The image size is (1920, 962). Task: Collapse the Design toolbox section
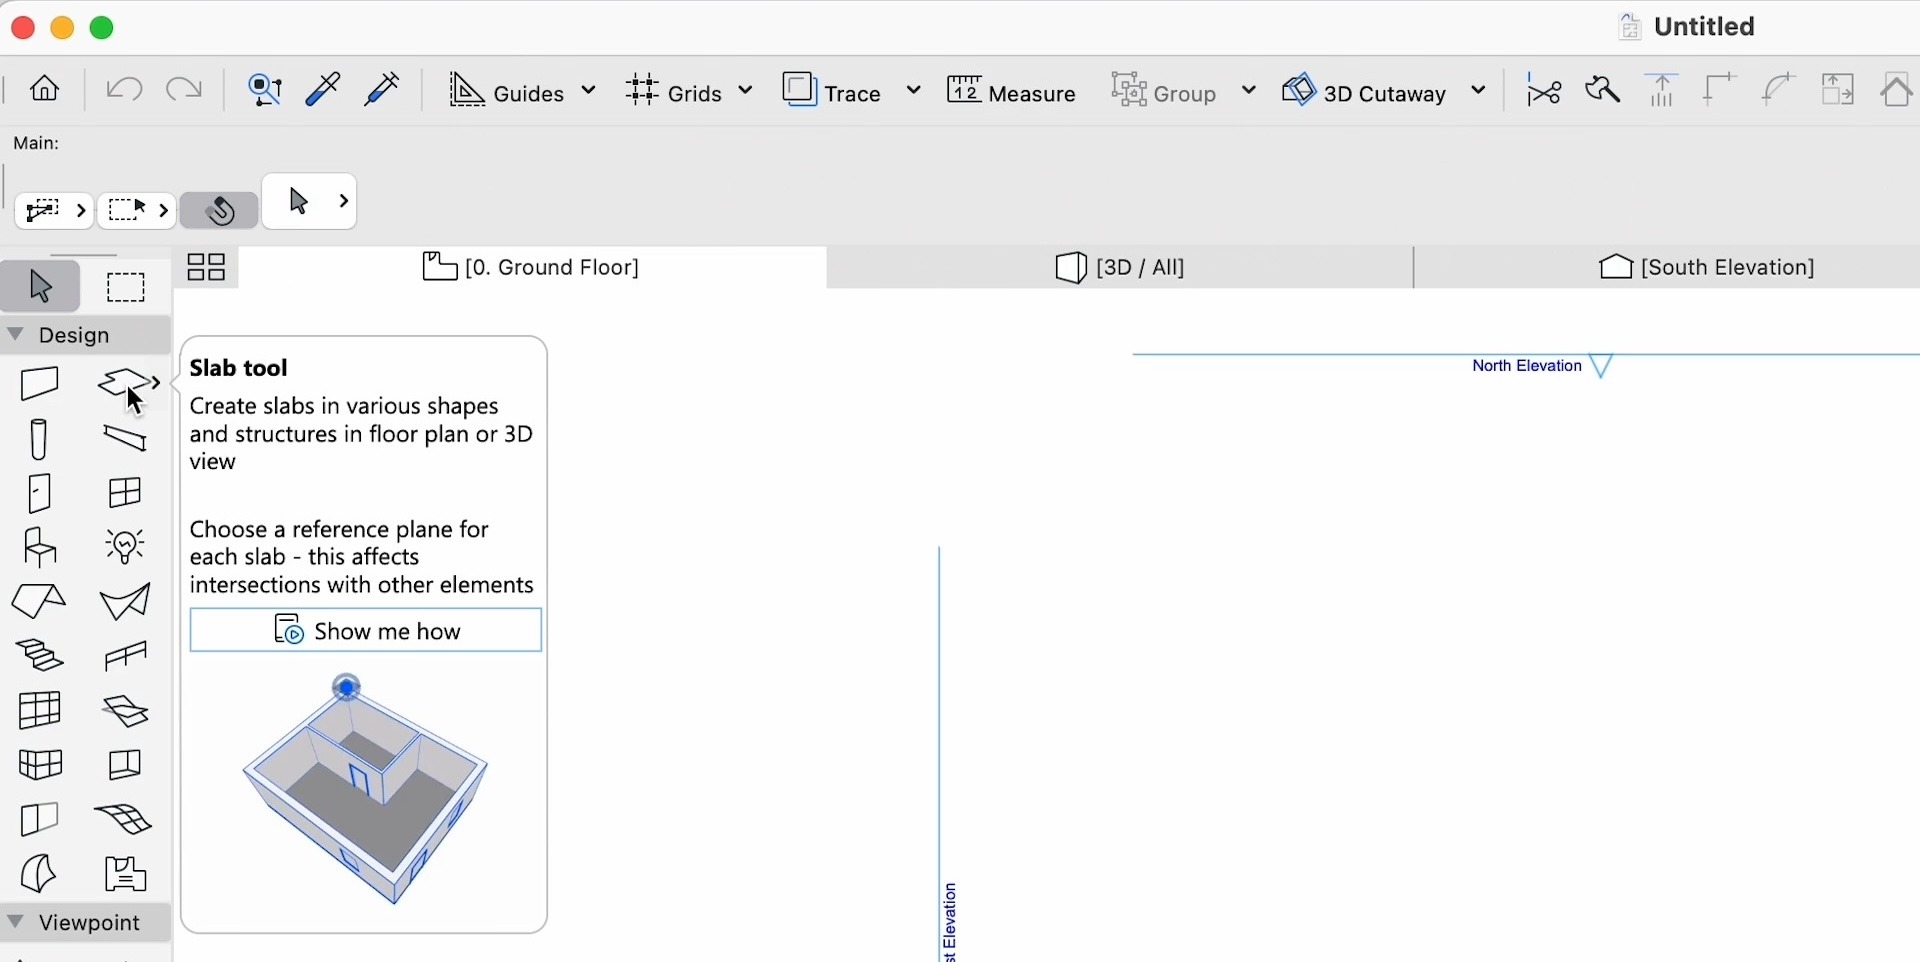(x=16, y=336)
